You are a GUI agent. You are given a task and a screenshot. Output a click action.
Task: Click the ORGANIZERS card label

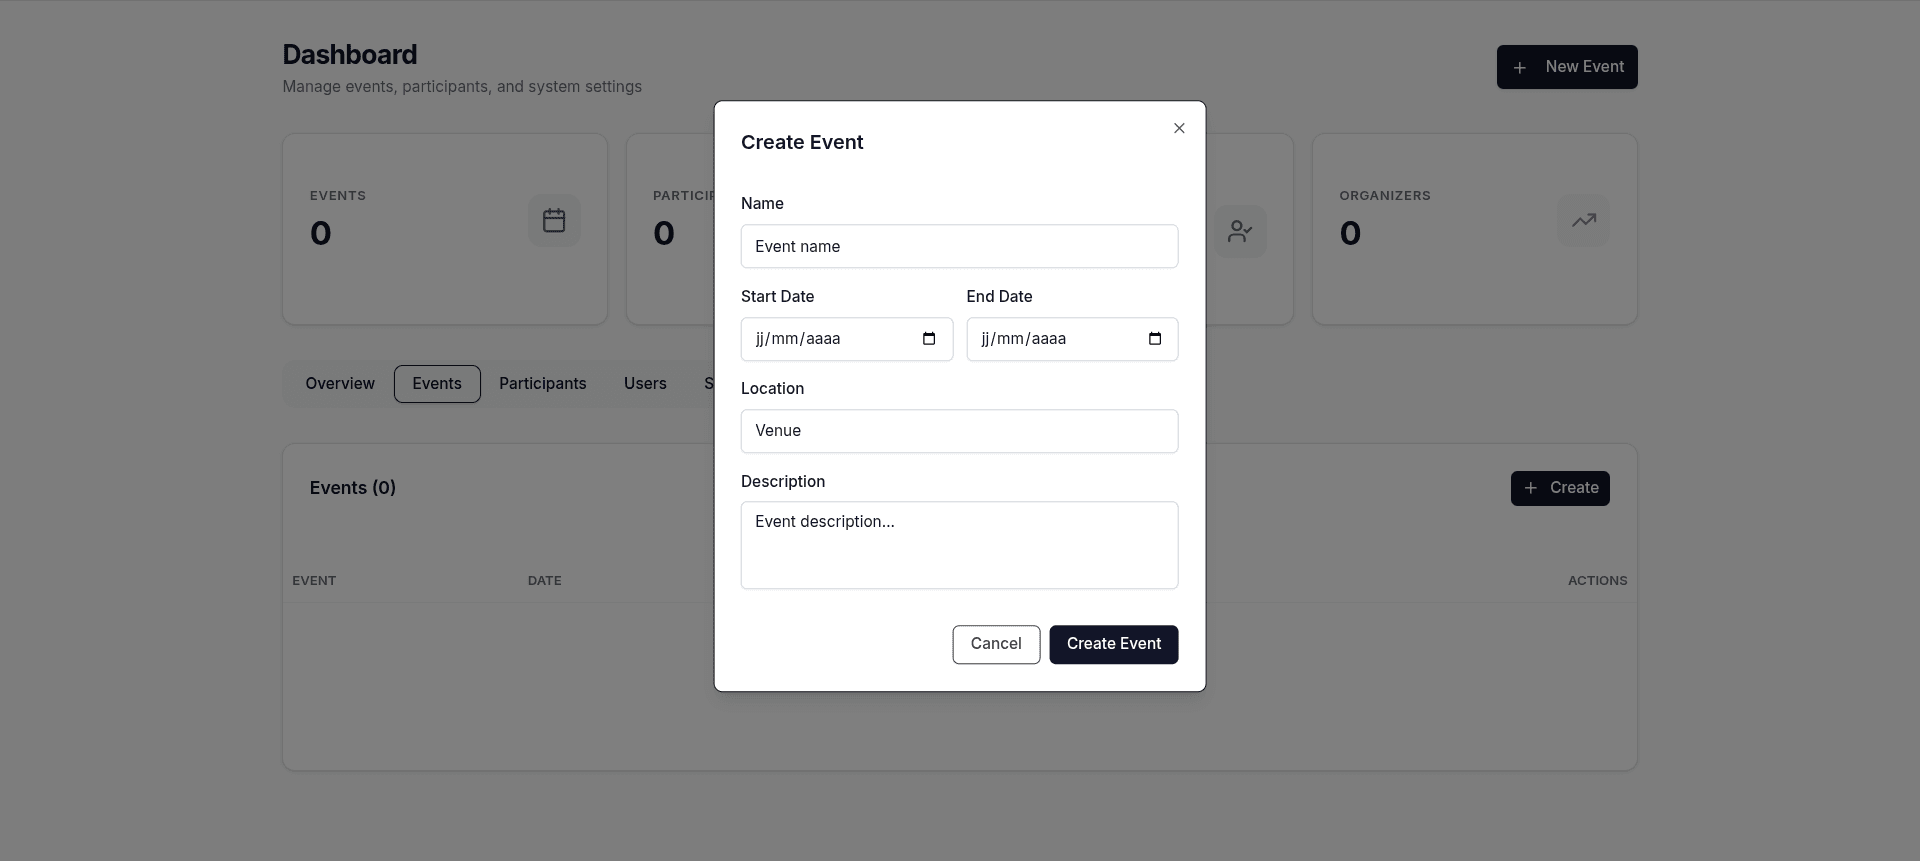1385,196
